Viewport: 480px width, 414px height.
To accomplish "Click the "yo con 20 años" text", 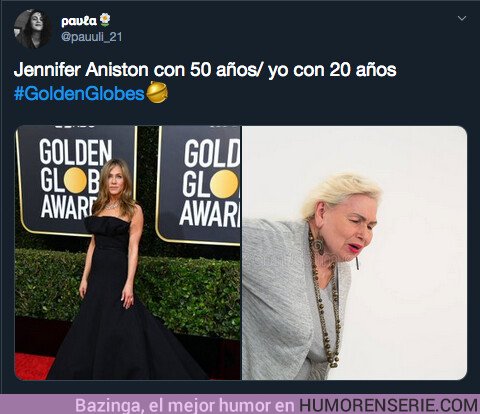I will coord(332,70).
